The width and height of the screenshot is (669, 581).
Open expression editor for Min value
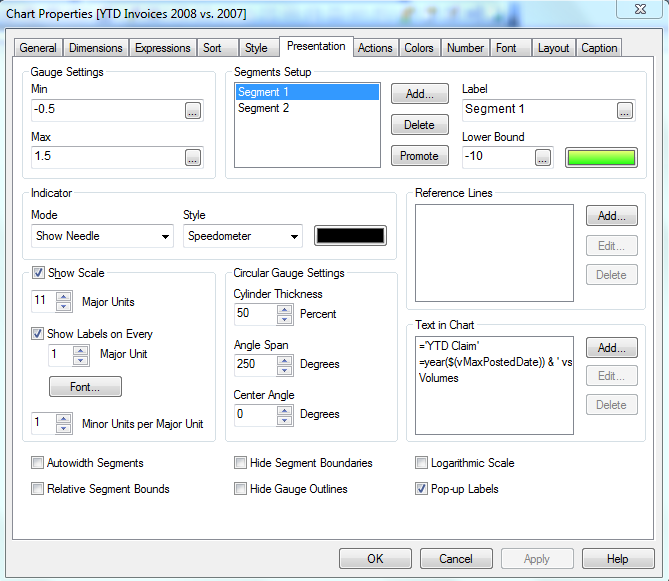[x=193, y=110]
